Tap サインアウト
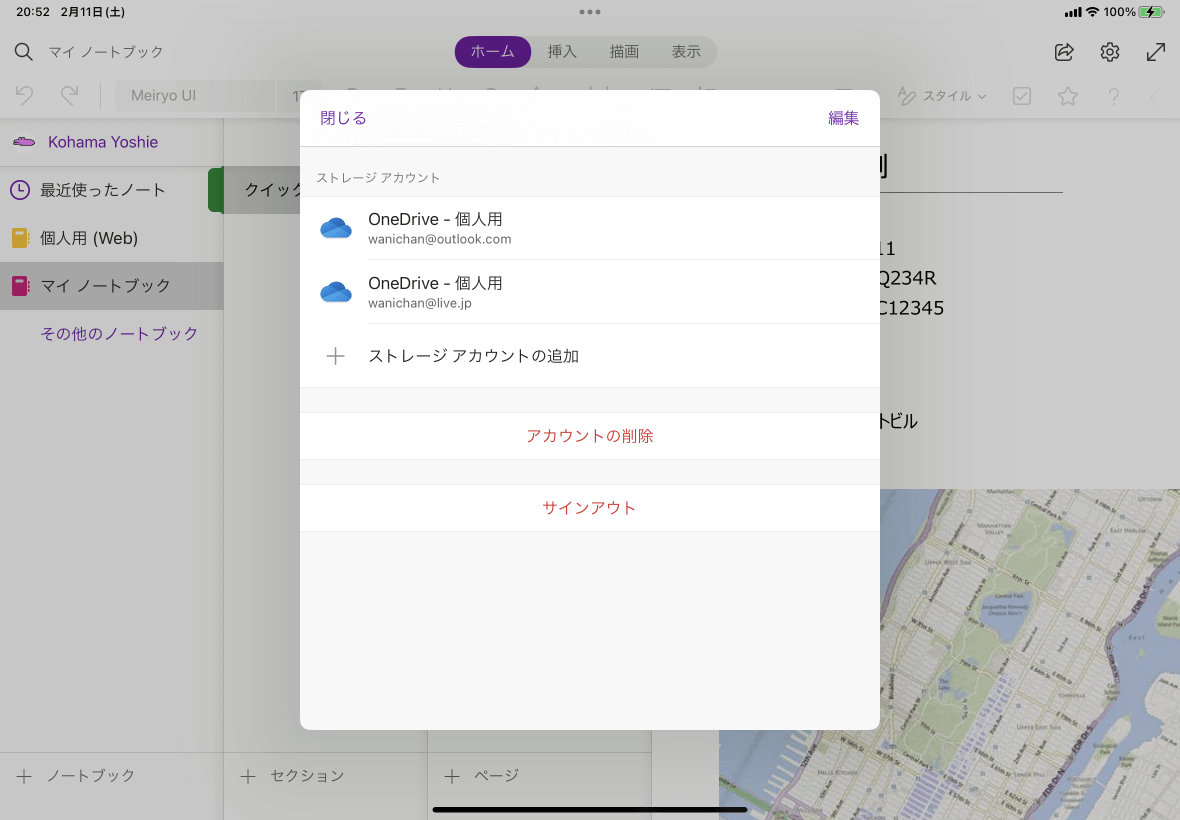This screenshot has width=1180, height=820. pos(590,508)
